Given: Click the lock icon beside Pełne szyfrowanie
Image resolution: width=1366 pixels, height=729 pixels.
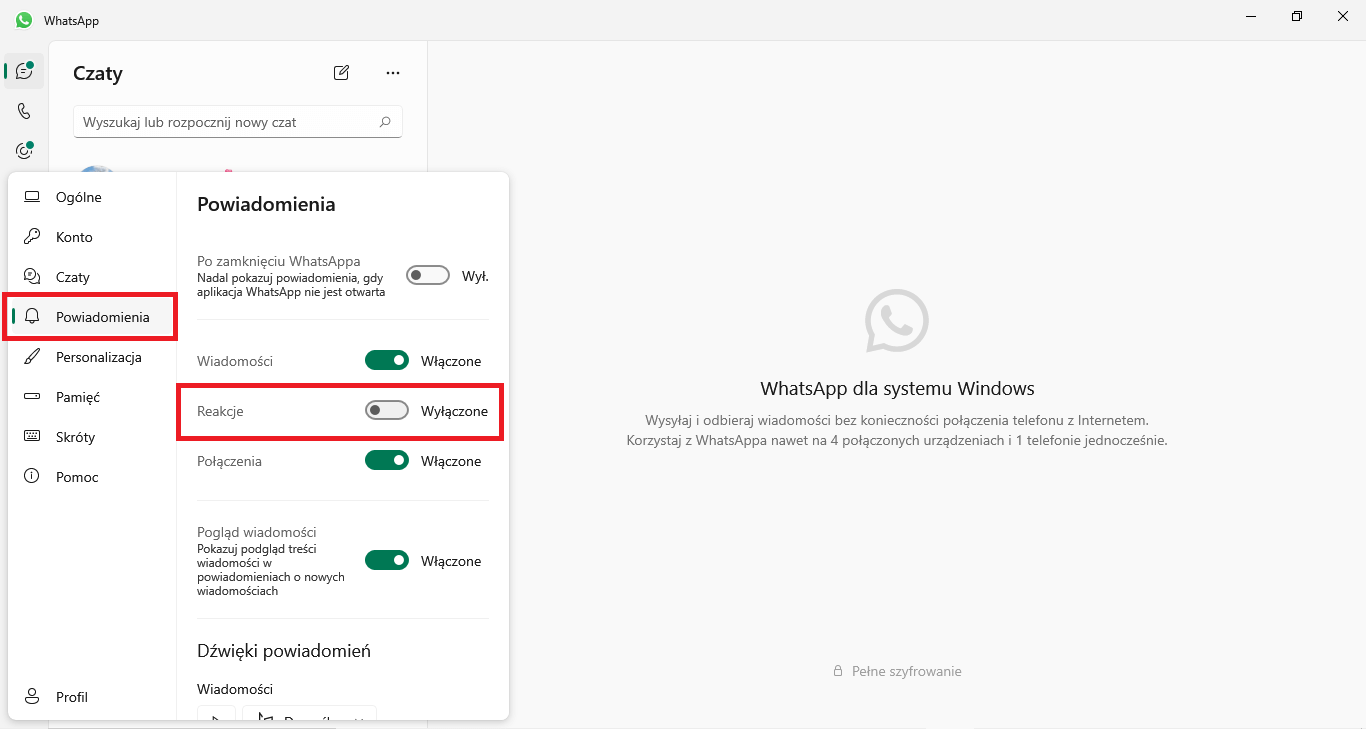Looking at the screenshot, I should click(838, 671).
